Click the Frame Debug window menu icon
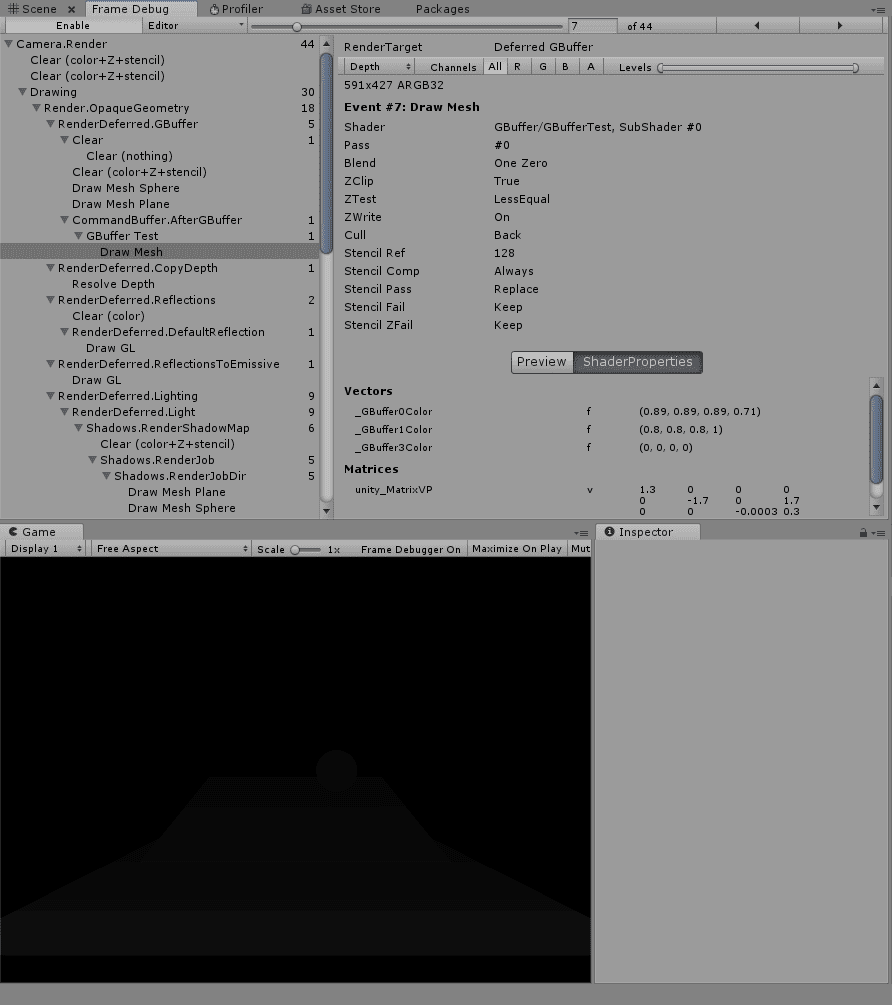The image size is (892, 1005). point(883,11)
